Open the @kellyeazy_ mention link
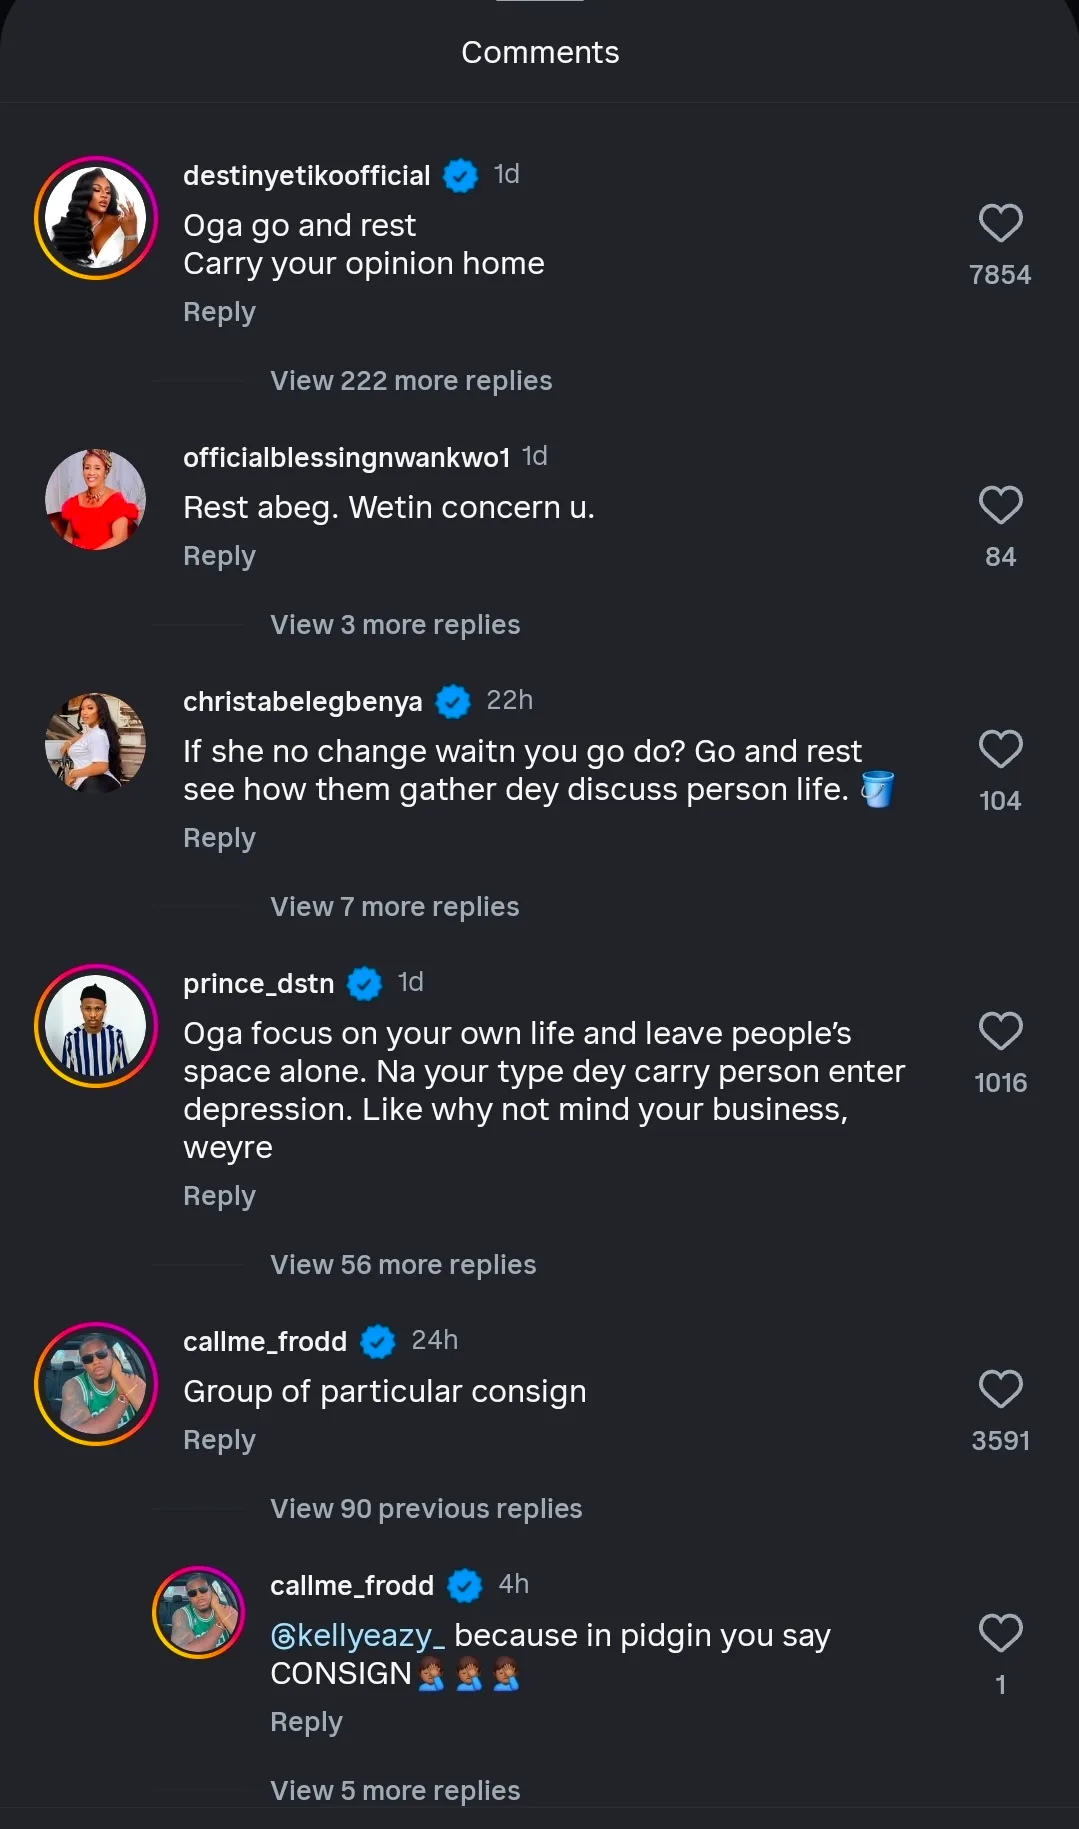 357,1636
